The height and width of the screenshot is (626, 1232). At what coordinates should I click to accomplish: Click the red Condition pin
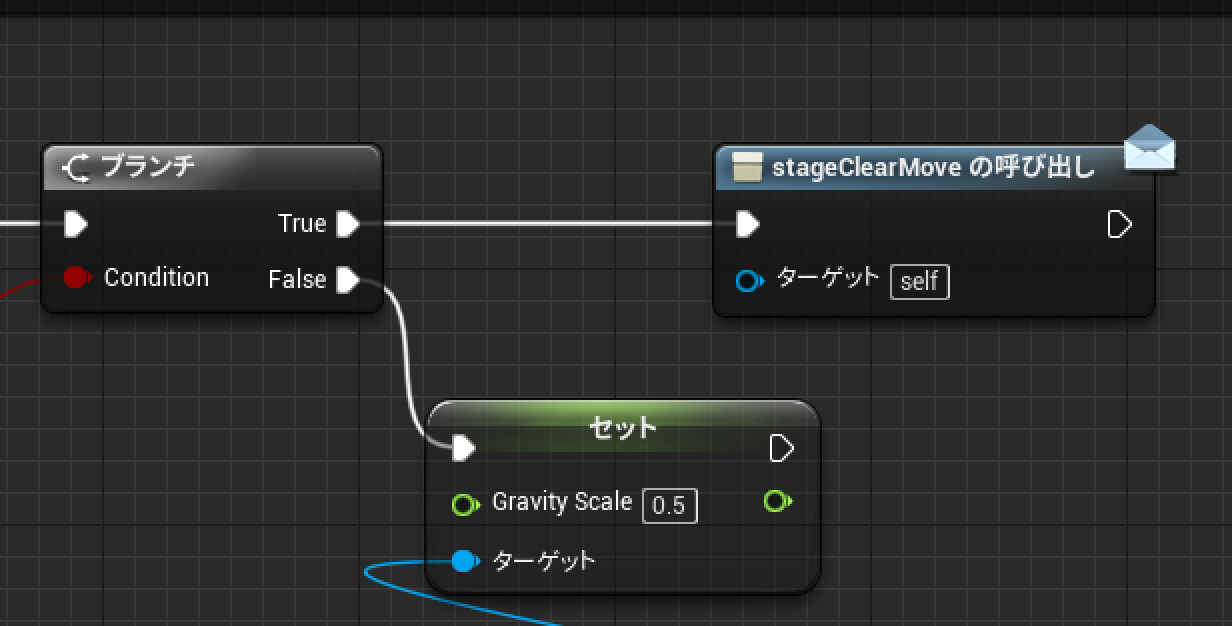[76, 277]
